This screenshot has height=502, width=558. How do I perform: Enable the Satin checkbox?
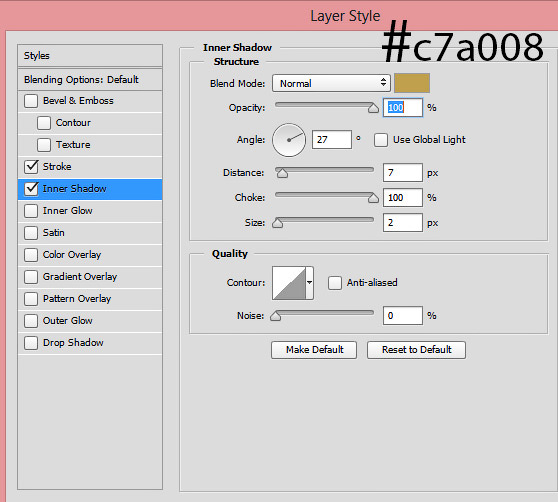(31, 233)
